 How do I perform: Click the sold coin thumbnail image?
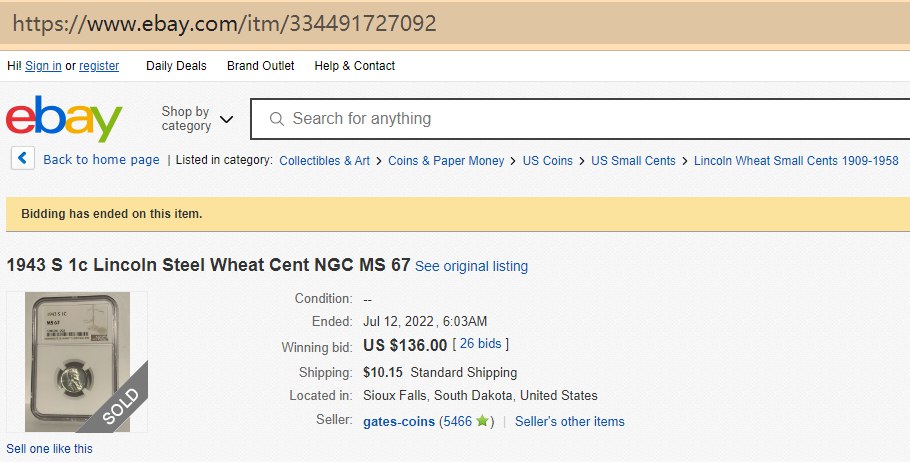(x=77, y=361)
